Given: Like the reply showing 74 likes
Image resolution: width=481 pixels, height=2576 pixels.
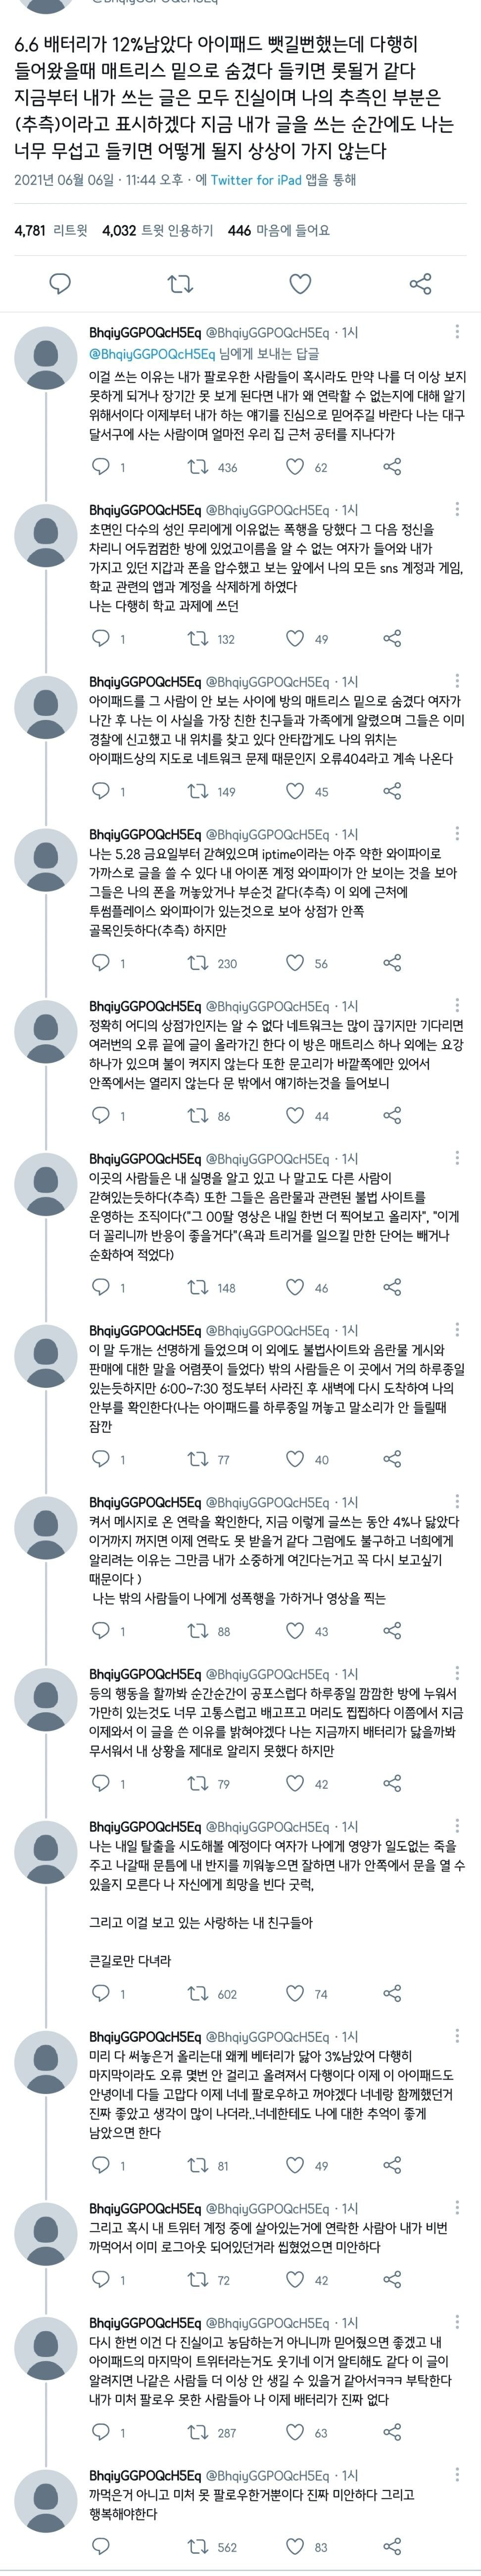Looking at the screenshot, I should (295, 1965).
